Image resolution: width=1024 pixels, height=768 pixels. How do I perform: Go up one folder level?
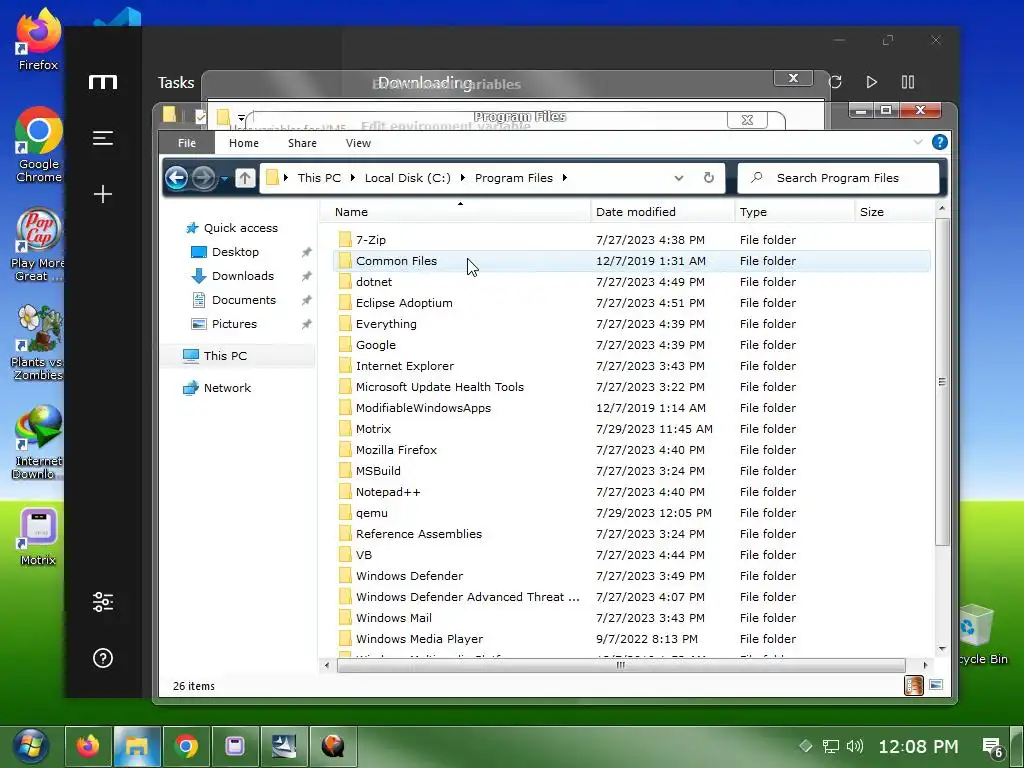(245, 178)
